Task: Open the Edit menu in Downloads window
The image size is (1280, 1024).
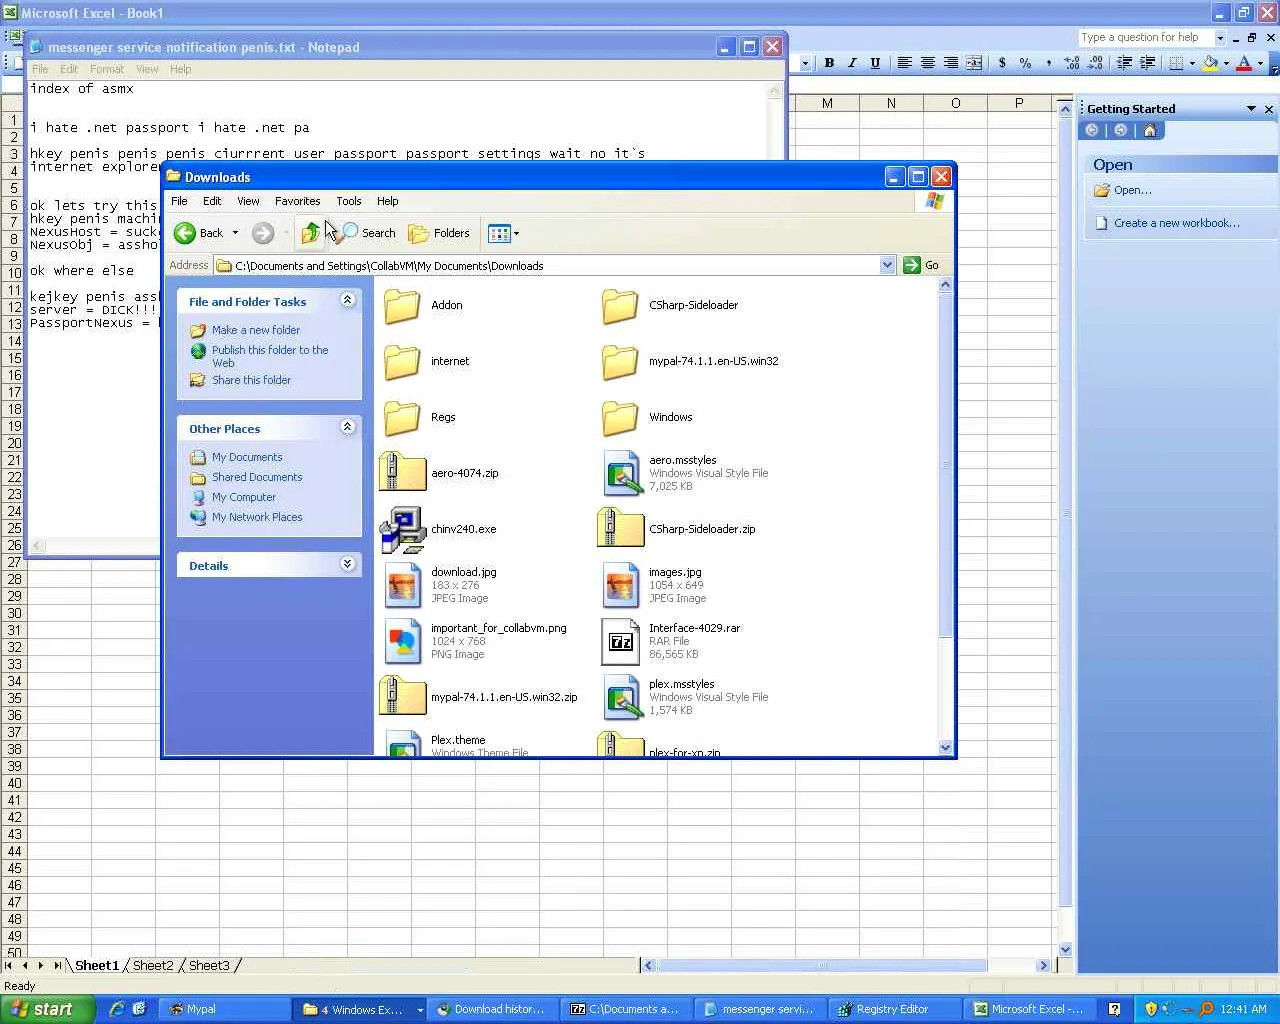Action: (x=212, y=201)
